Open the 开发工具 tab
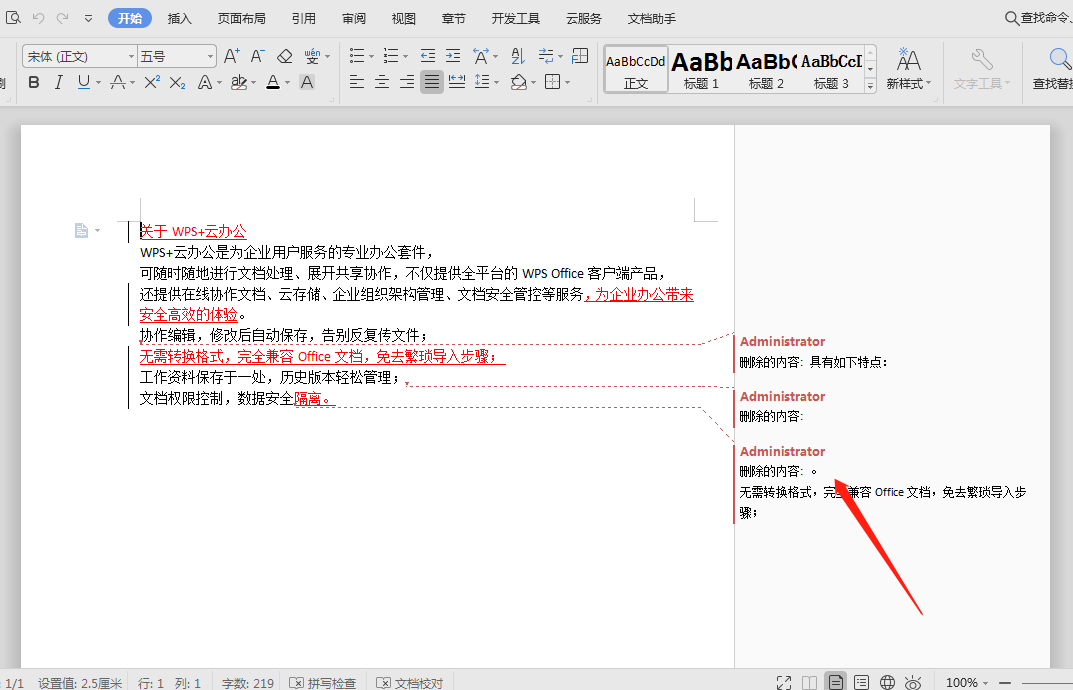The image size is (1073, 690). tap(515, 18)
